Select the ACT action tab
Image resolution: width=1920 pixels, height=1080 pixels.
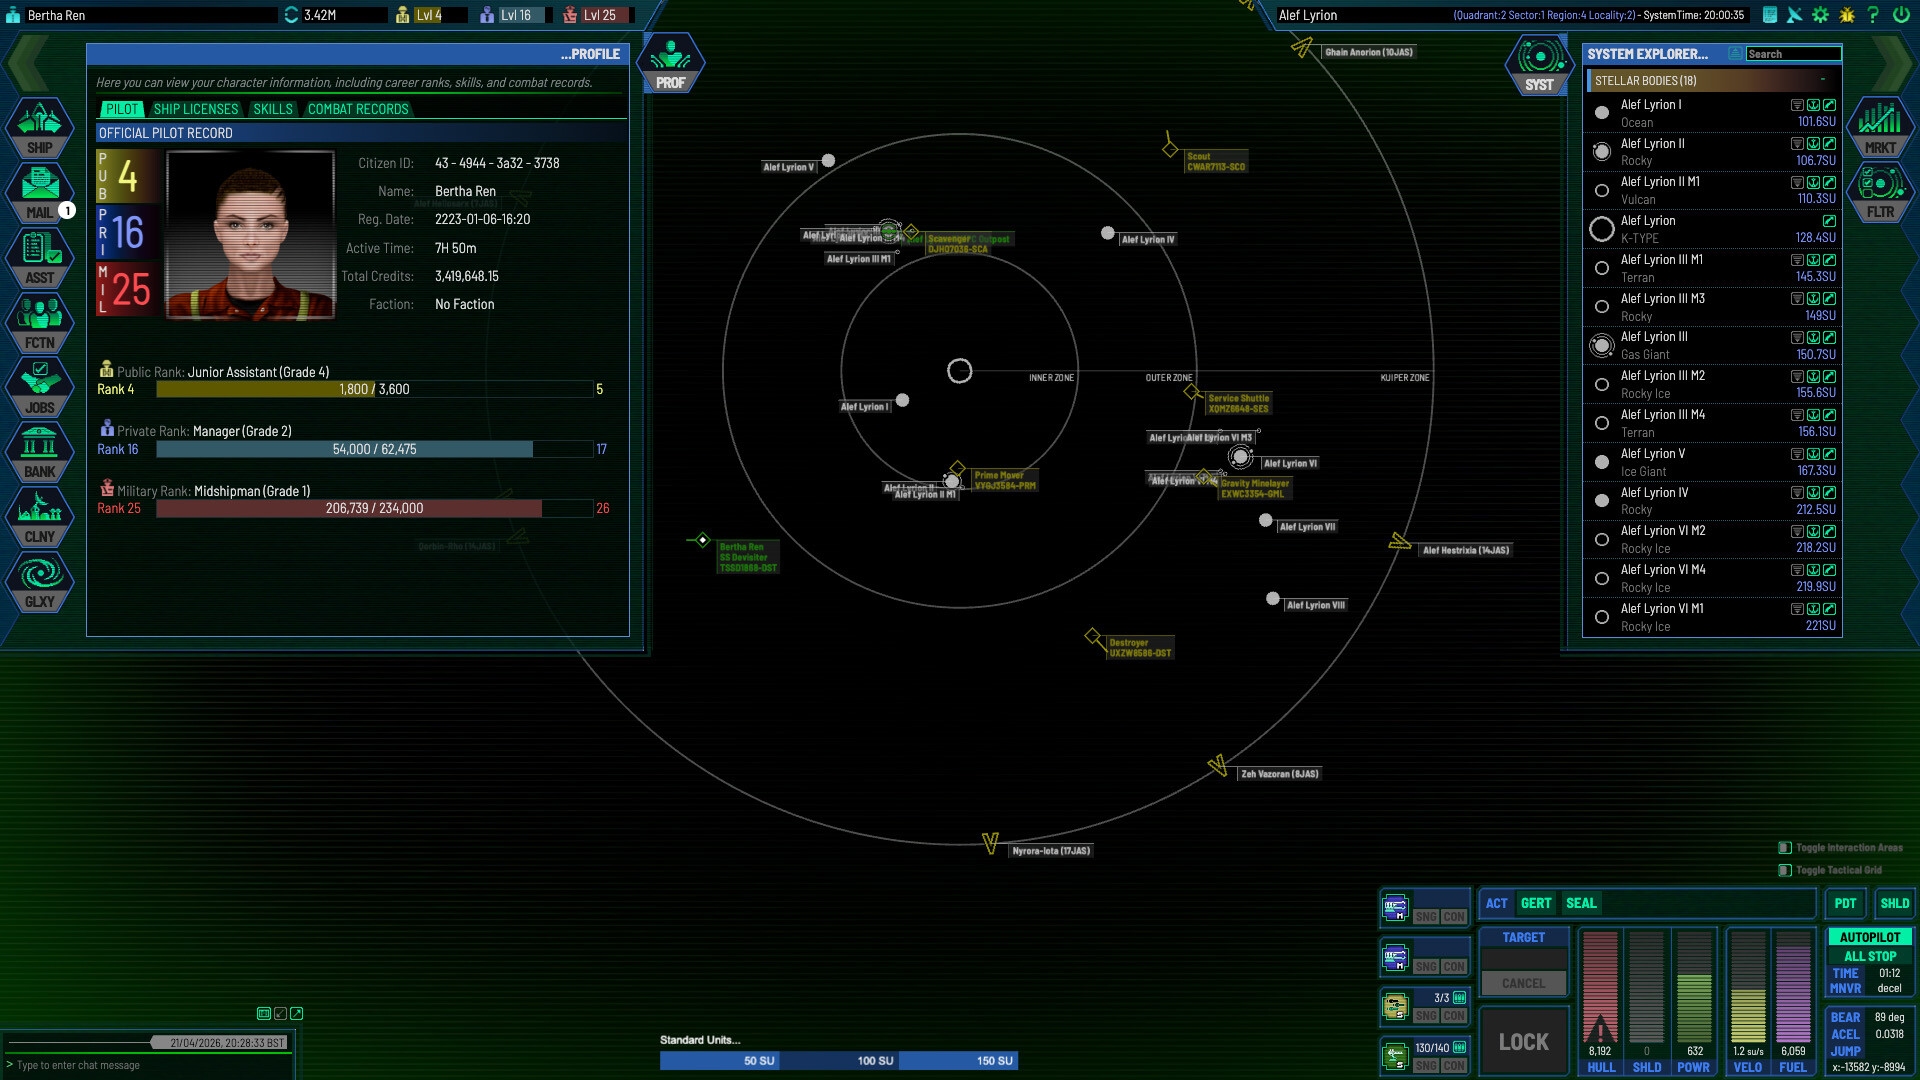point(1496,904)
